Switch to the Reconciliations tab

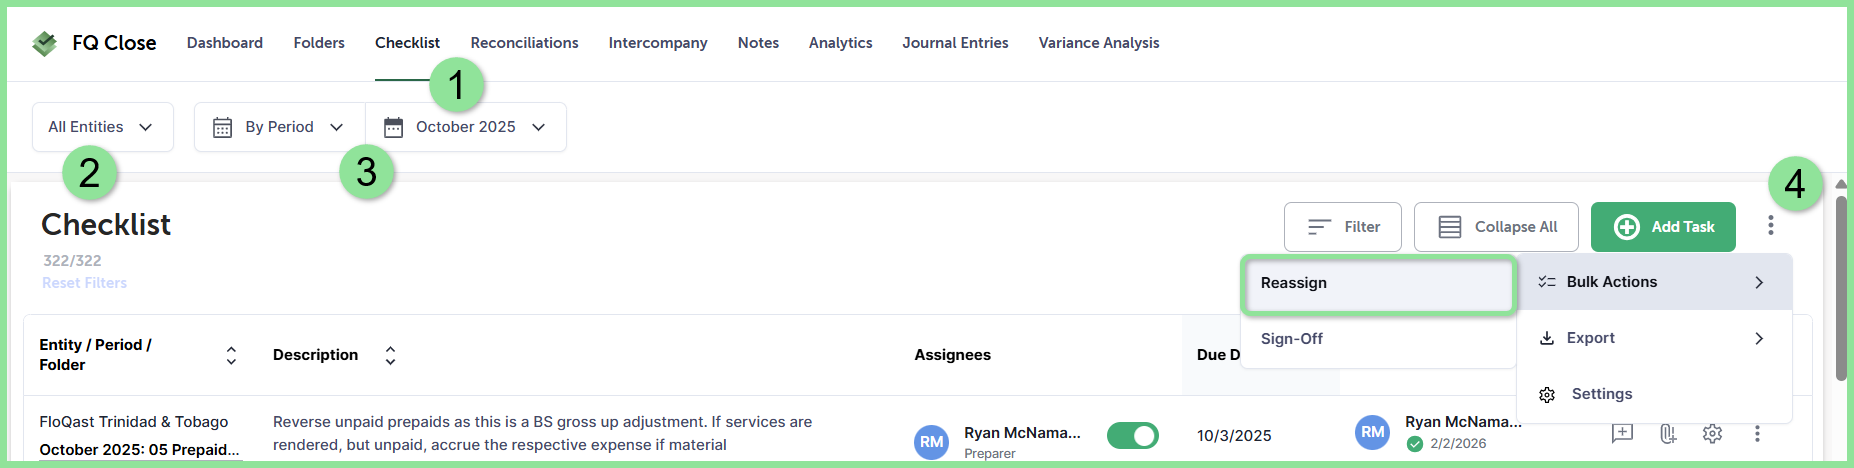pos(524,43)
